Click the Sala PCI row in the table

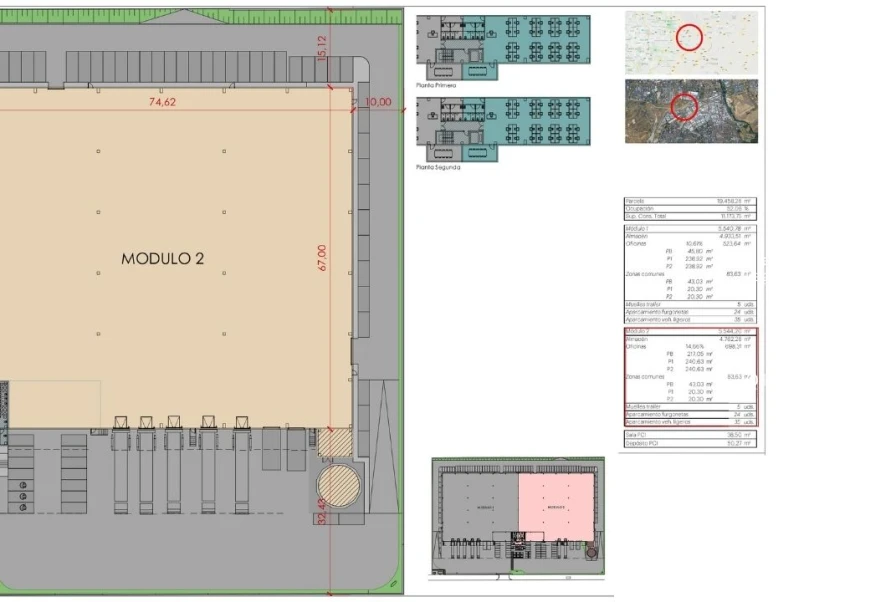(x=689, y=435)
